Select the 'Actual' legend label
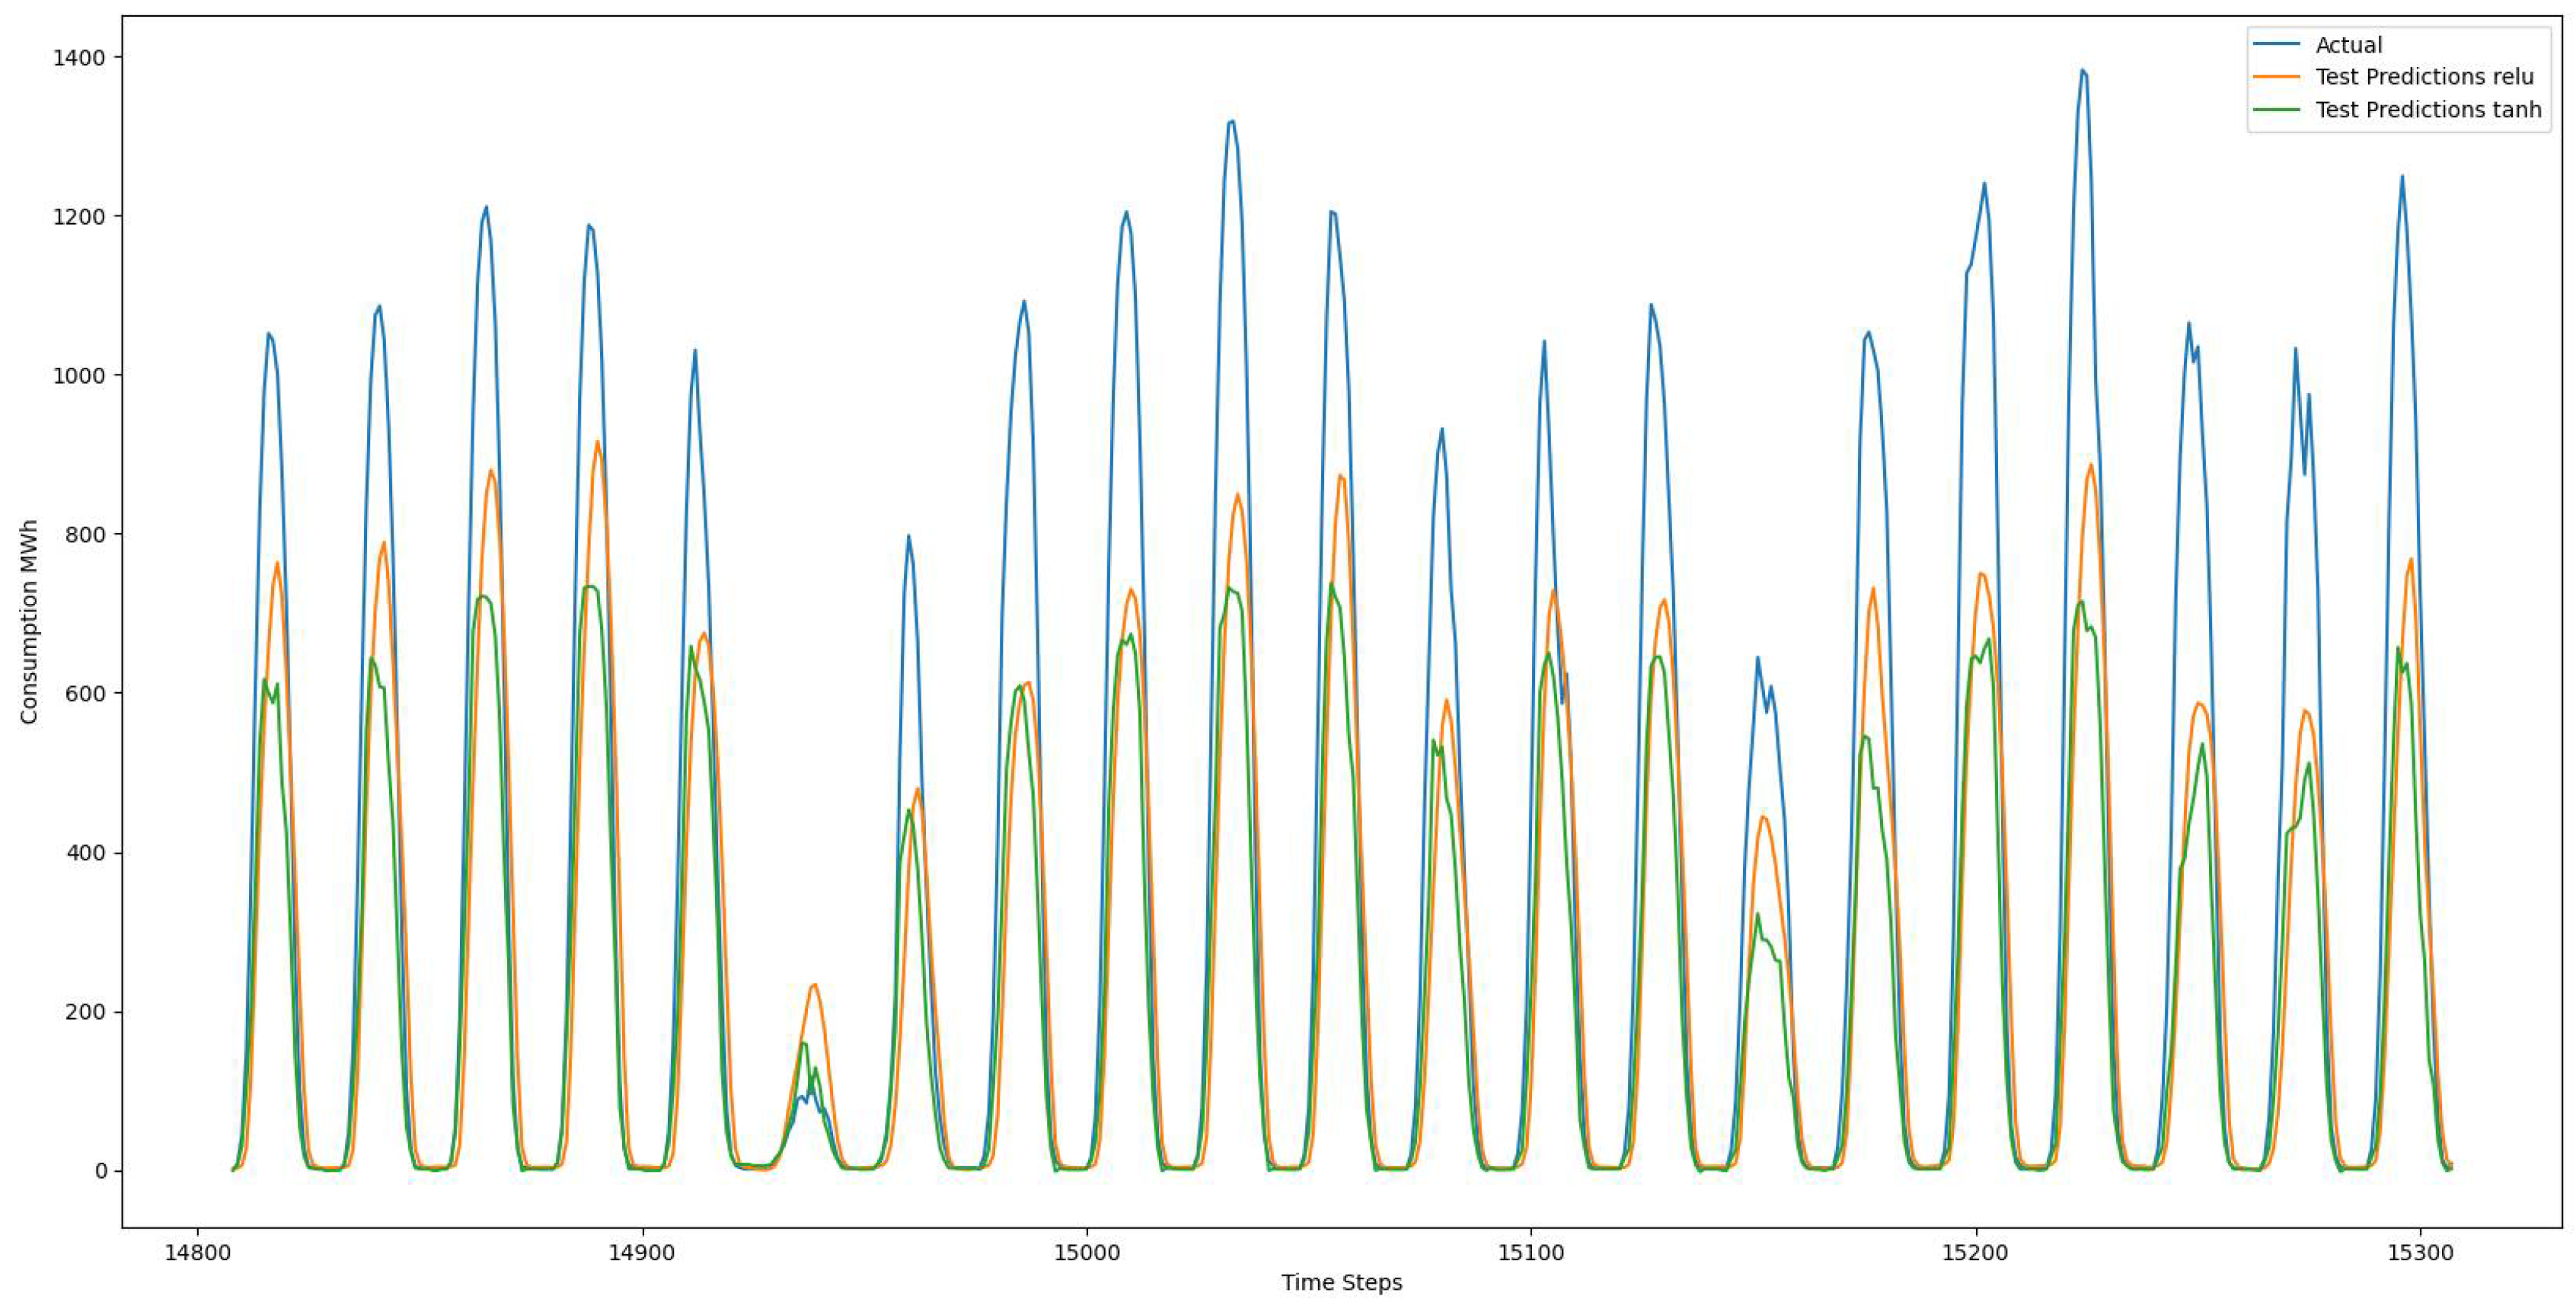2576x1312 pixels. click(x=2349, y=45)
